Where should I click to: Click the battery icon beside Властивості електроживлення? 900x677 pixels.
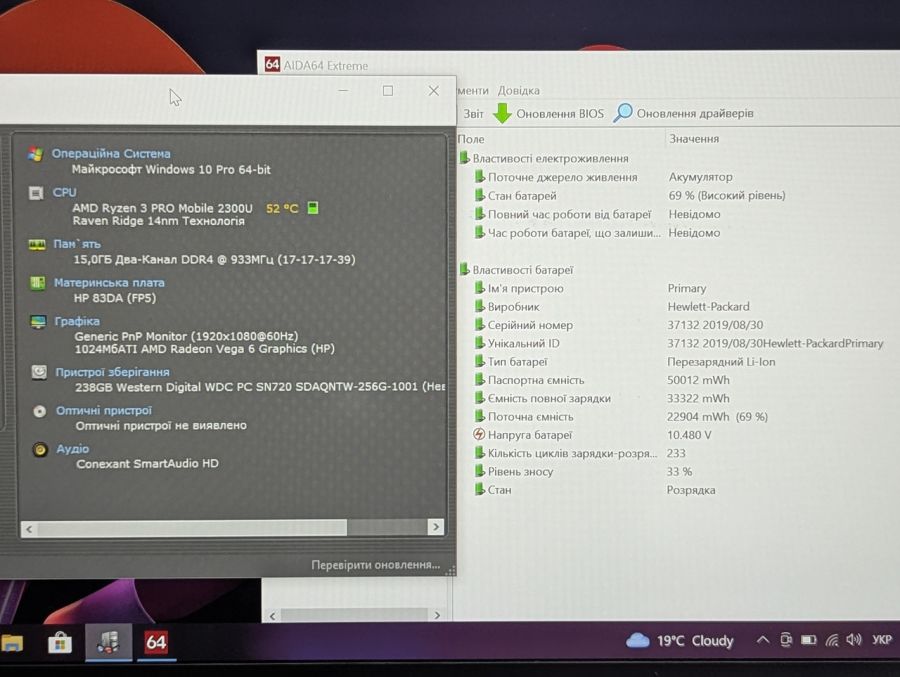coord(464,157)
